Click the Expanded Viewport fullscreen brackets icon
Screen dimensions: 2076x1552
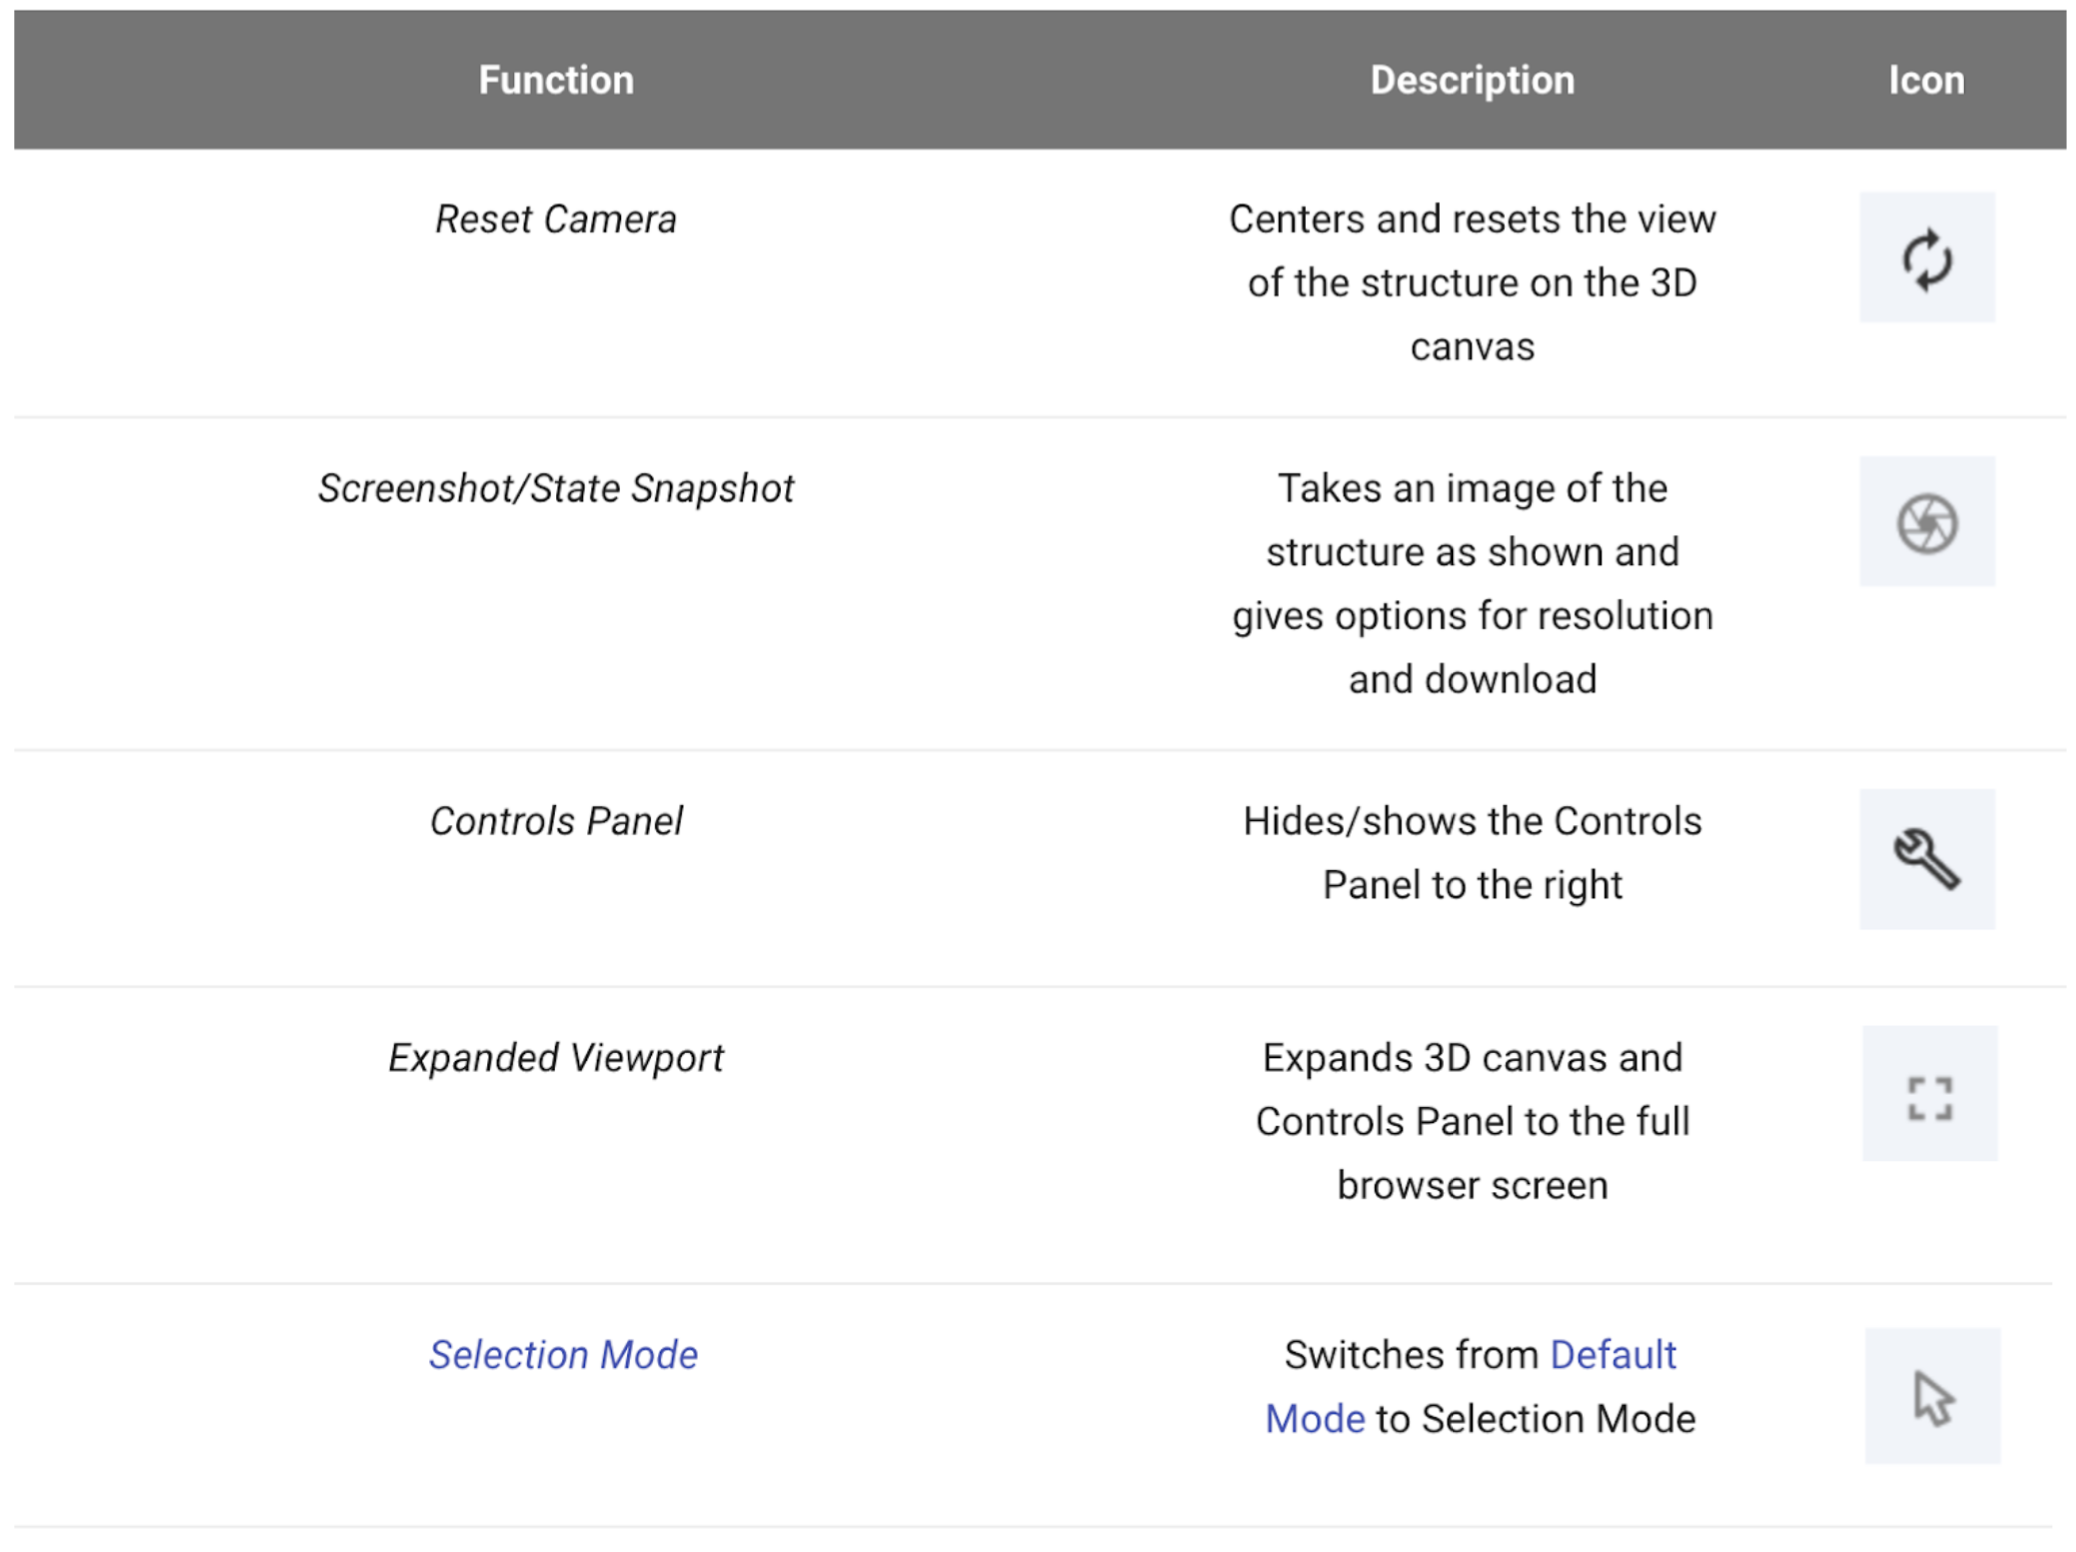[x=1929, y=1096]
